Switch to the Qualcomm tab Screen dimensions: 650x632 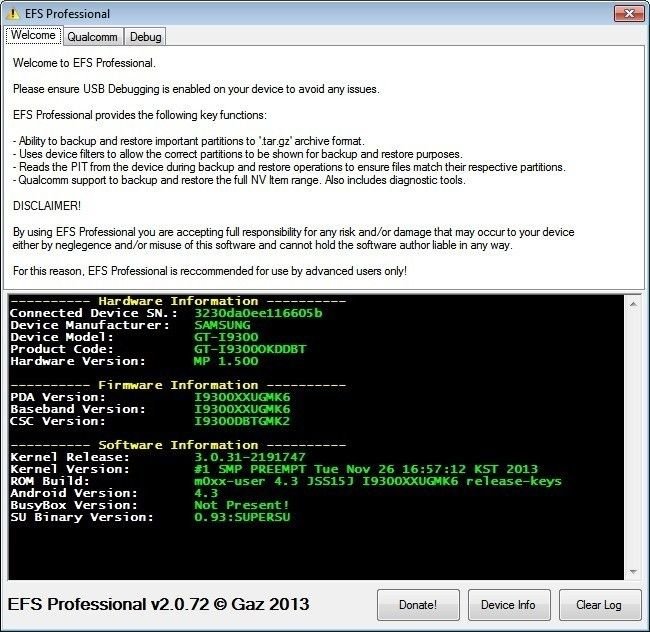(x=92, y=36)
